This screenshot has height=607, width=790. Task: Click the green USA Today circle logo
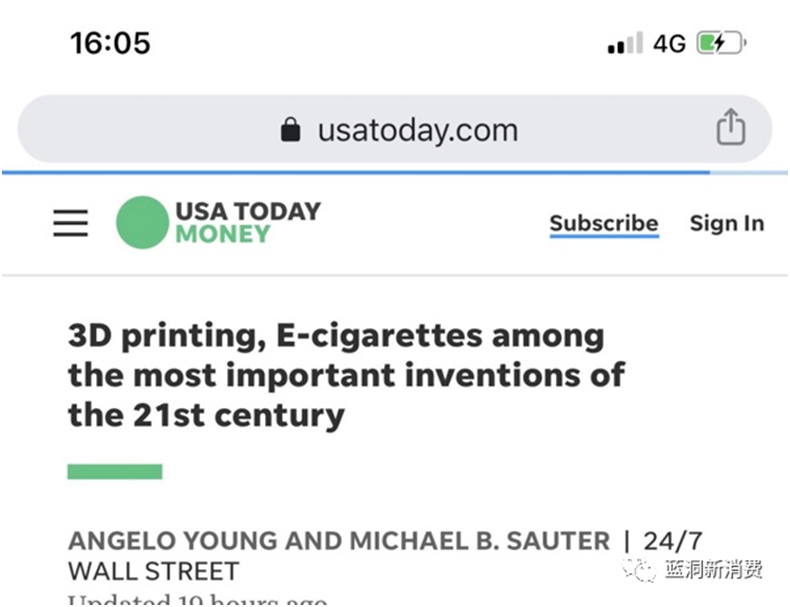pos(142,222)
